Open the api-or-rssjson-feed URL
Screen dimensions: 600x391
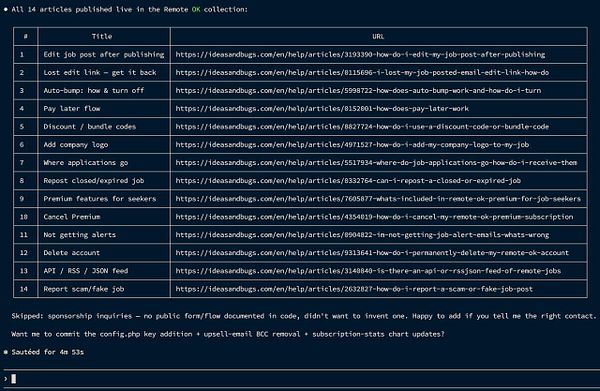click(x=368, y=270)
